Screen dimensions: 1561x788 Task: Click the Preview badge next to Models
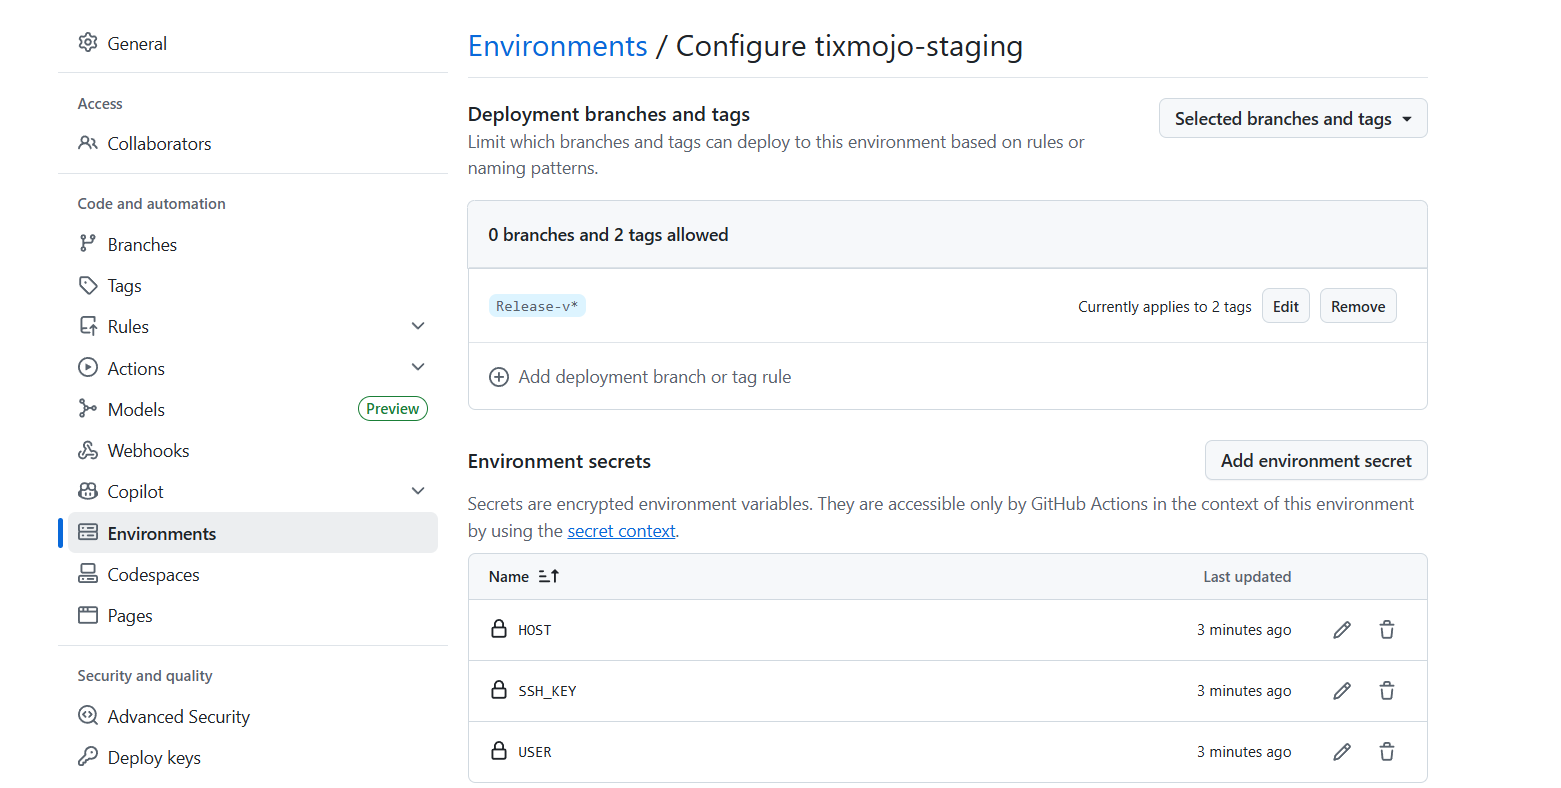click(393, 409)
